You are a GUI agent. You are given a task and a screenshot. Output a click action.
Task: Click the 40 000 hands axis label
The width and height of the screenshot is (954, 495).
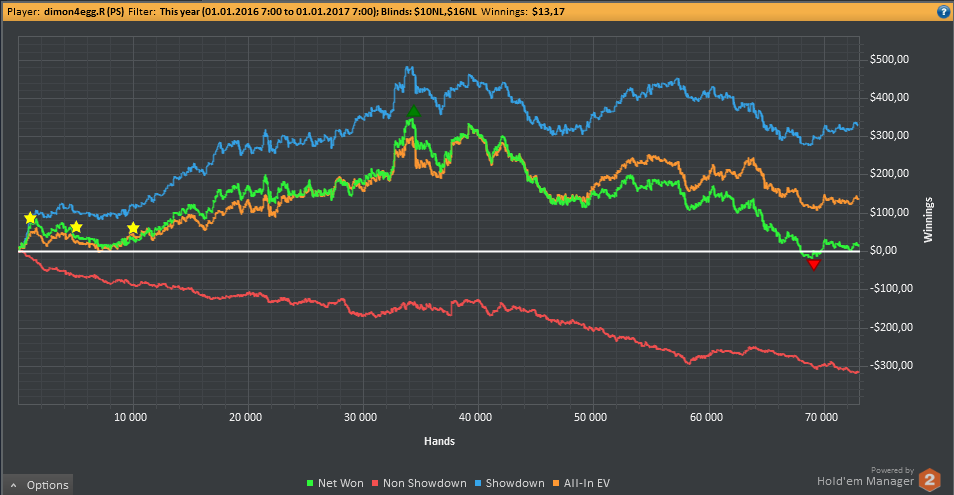[x=475, y=417]
